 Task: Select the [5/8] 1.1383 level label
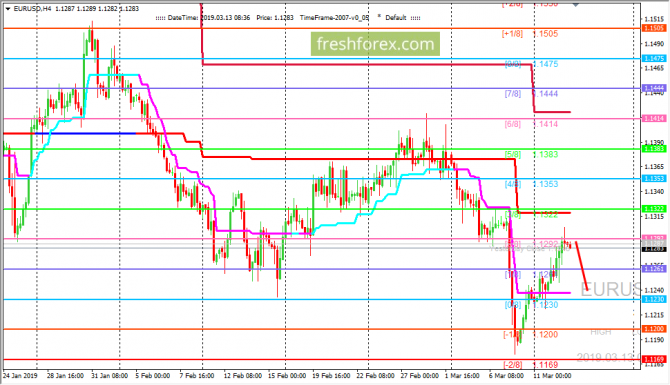pos(531,154)
